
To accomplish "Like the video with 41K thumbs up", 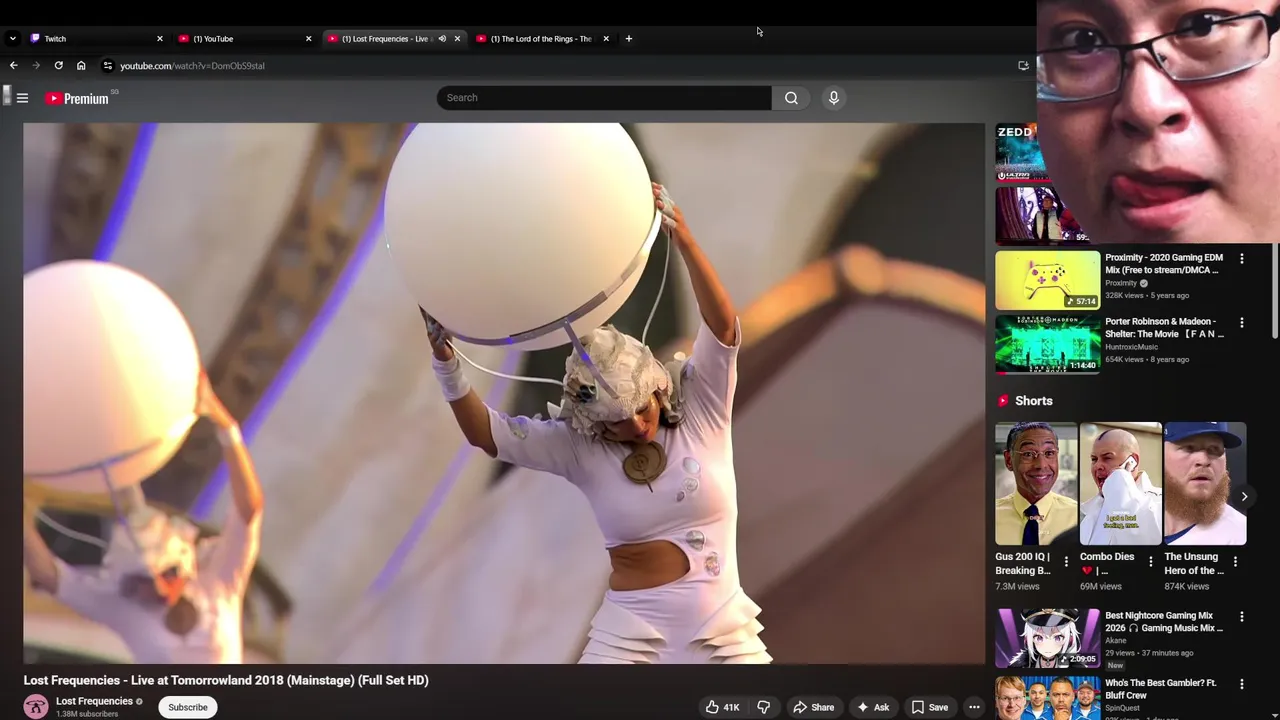I will click(722, 707).
